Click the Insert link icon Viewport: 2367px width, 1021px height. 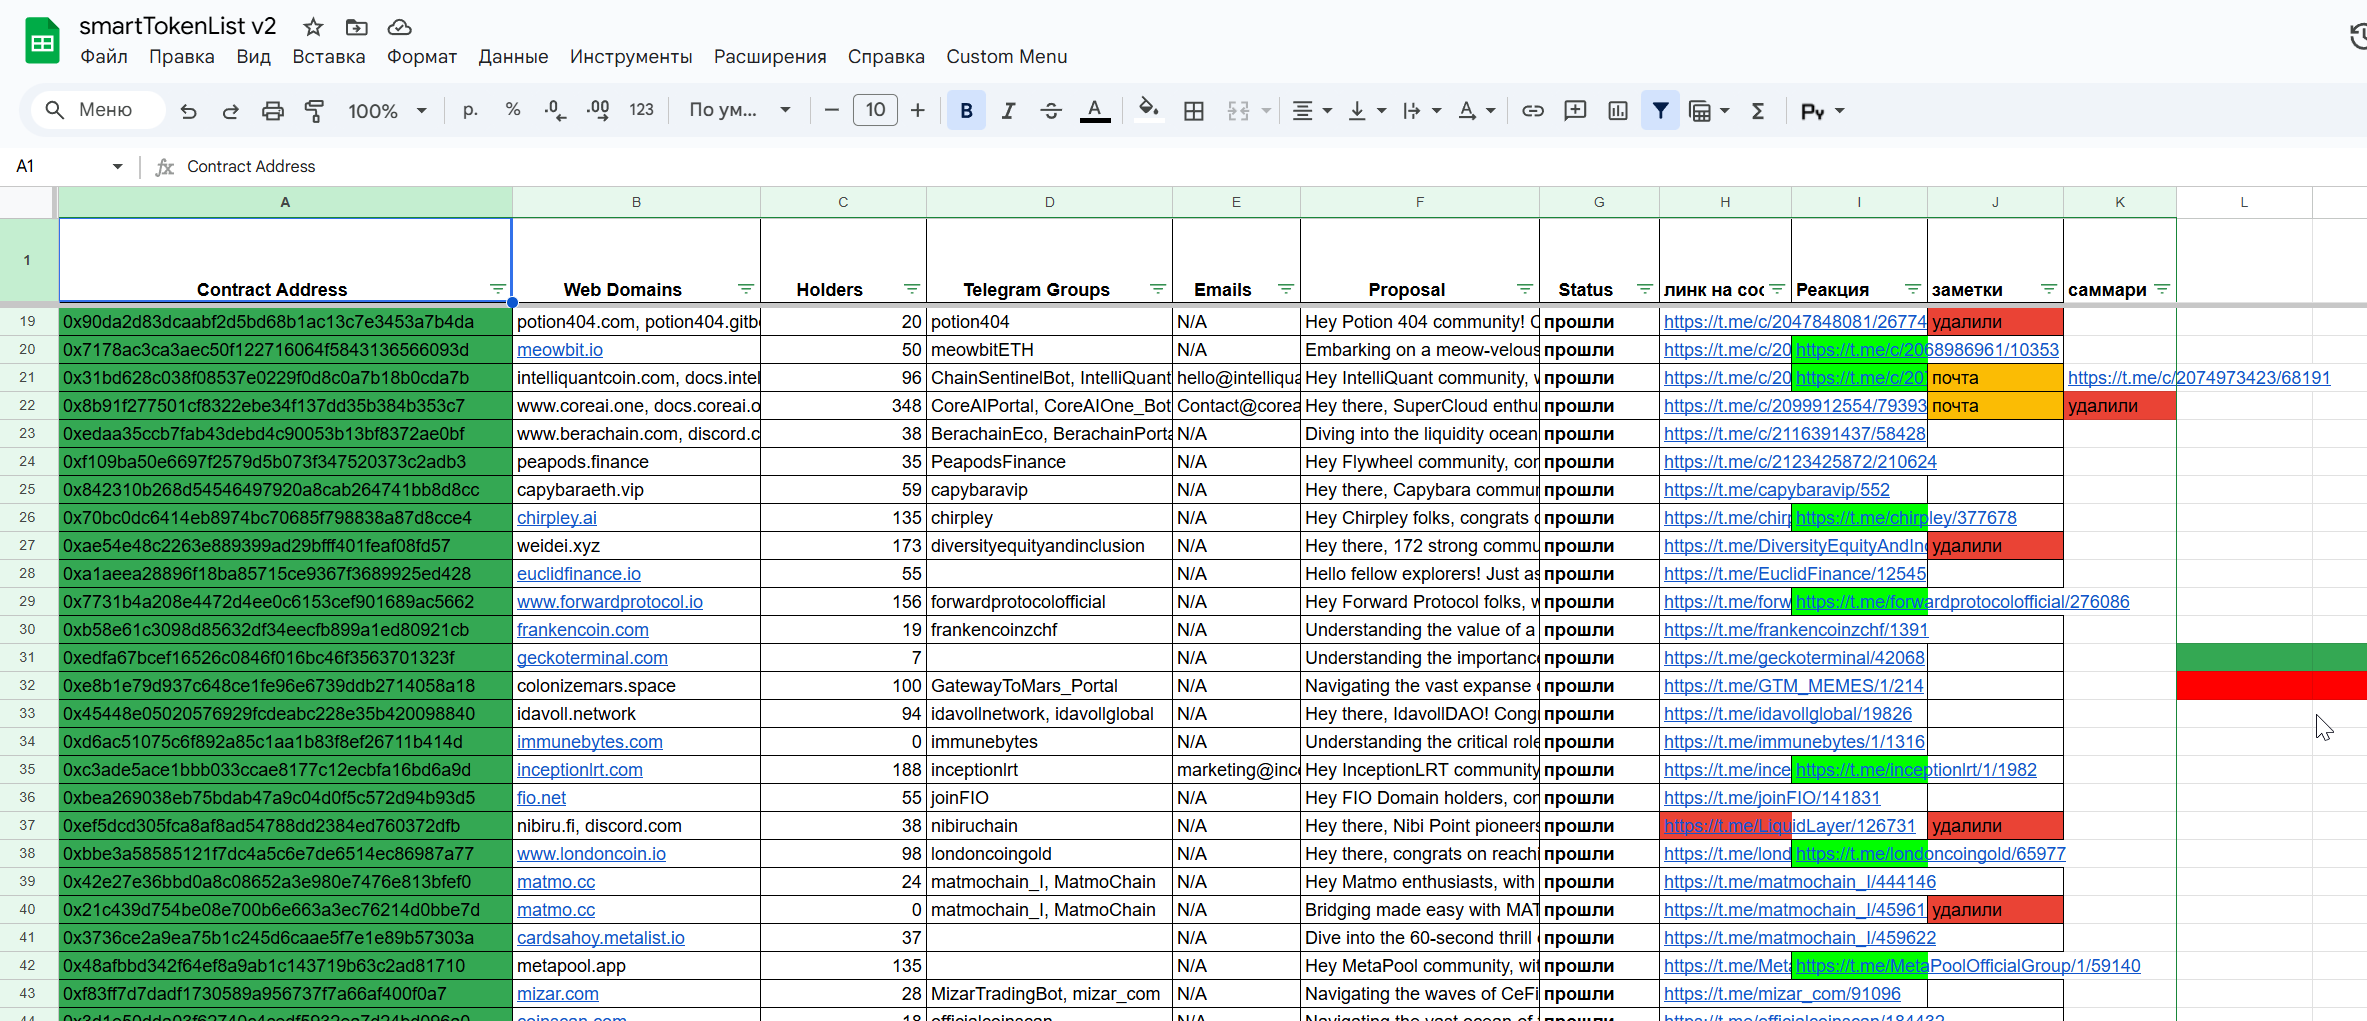pos(1532,111)
